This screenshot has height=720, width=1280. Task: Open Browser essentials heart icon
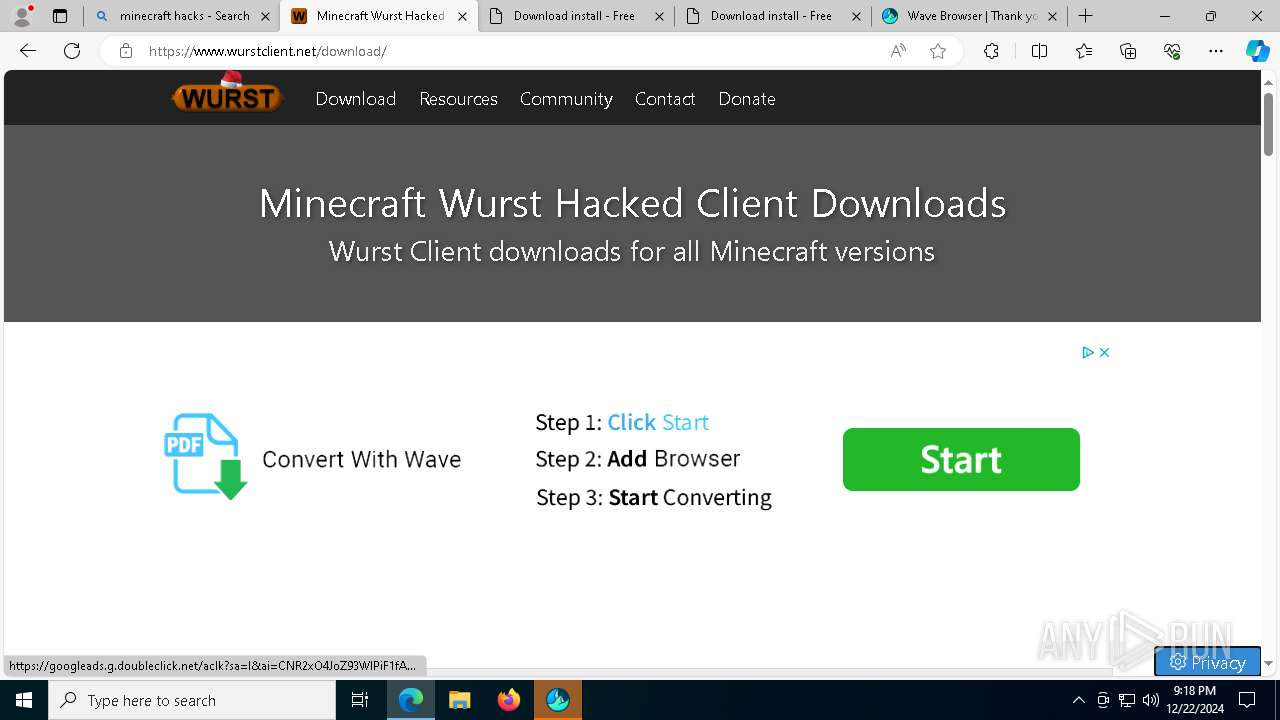(1172, 51)
